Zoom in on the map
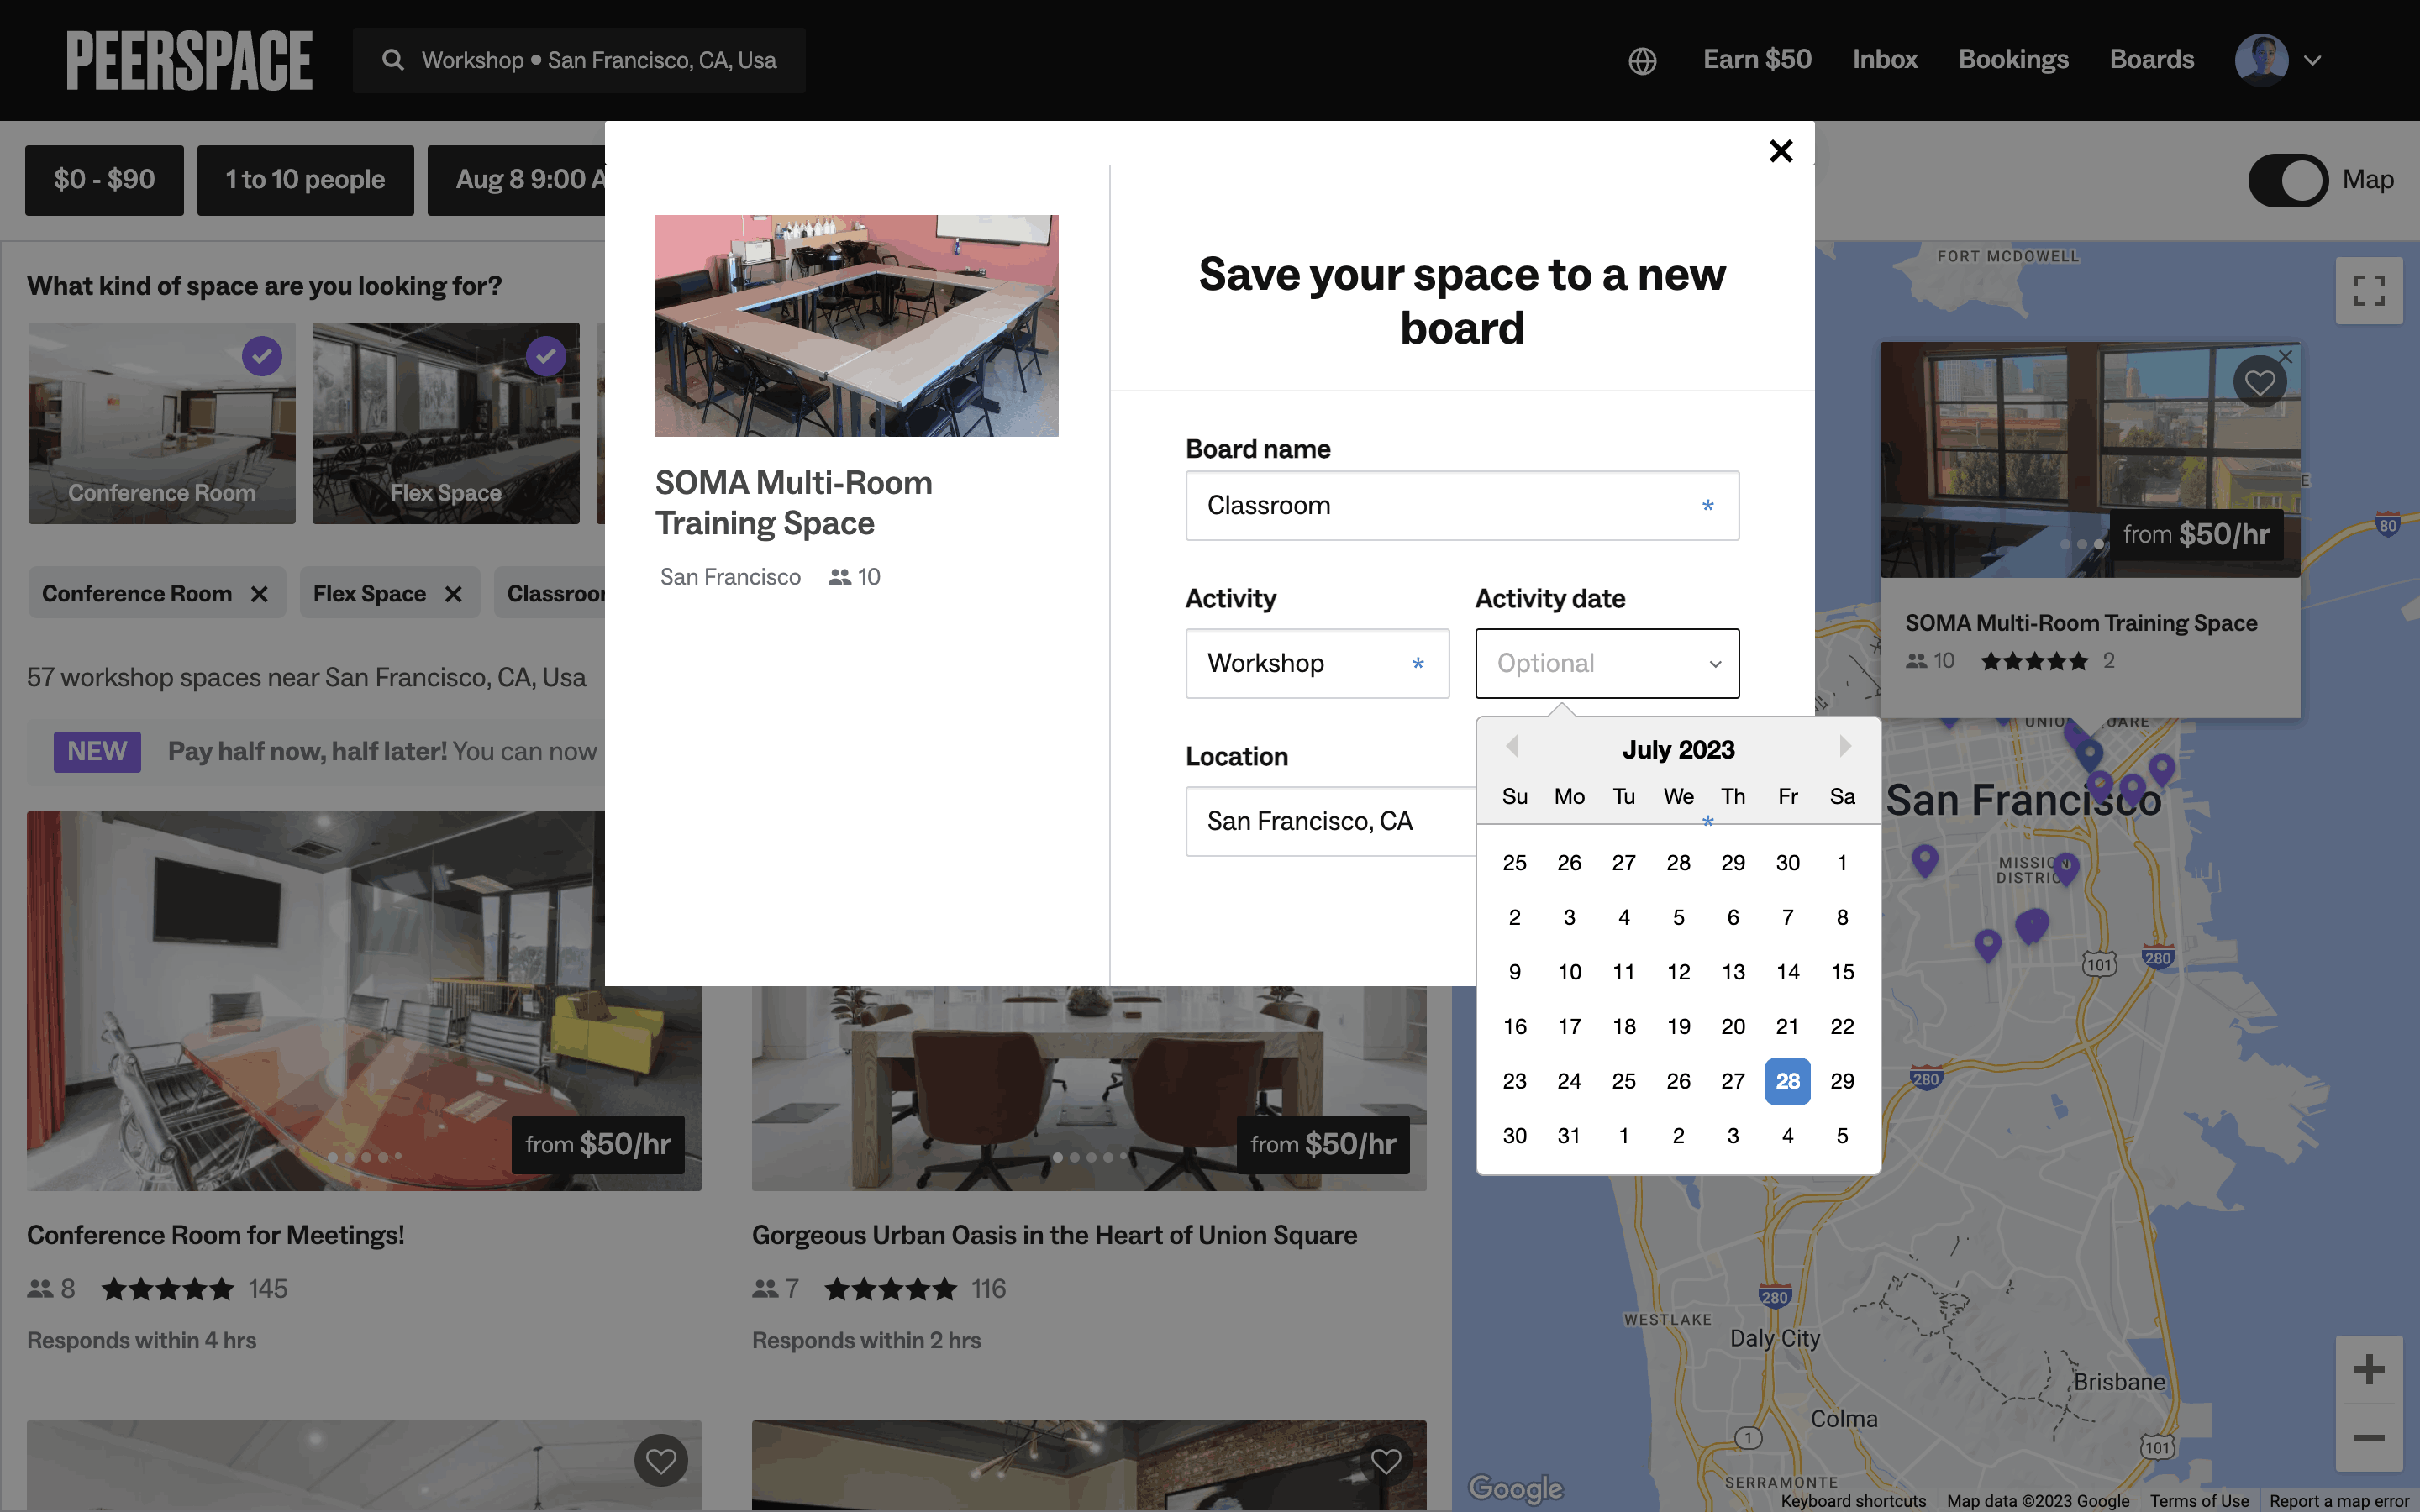The width and height of the screenshot is (2420, 1512). pyautogui.click(x=2368, y=1369)
